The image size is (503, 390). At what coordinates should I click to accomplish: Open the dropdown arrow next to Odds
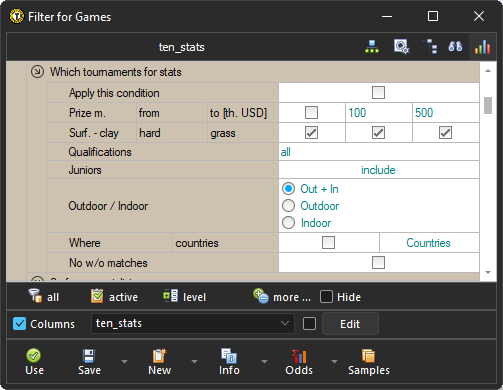click(334, 361)
